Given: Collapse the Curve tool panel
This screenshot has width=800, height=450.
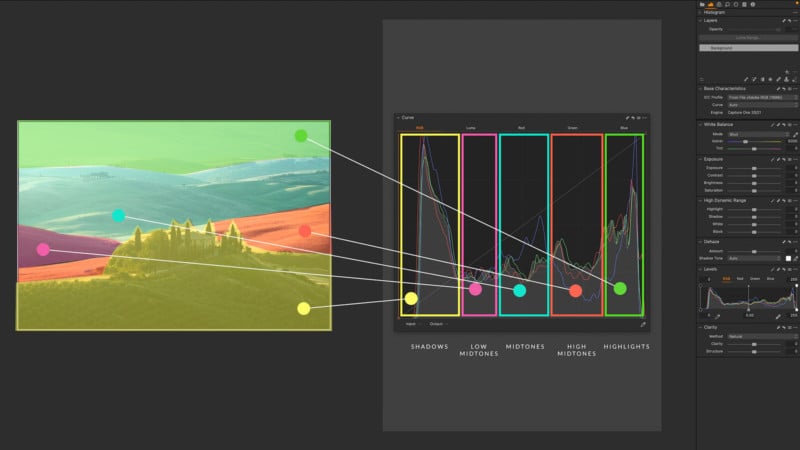Looking at the screenshot, I should point(398,118).
